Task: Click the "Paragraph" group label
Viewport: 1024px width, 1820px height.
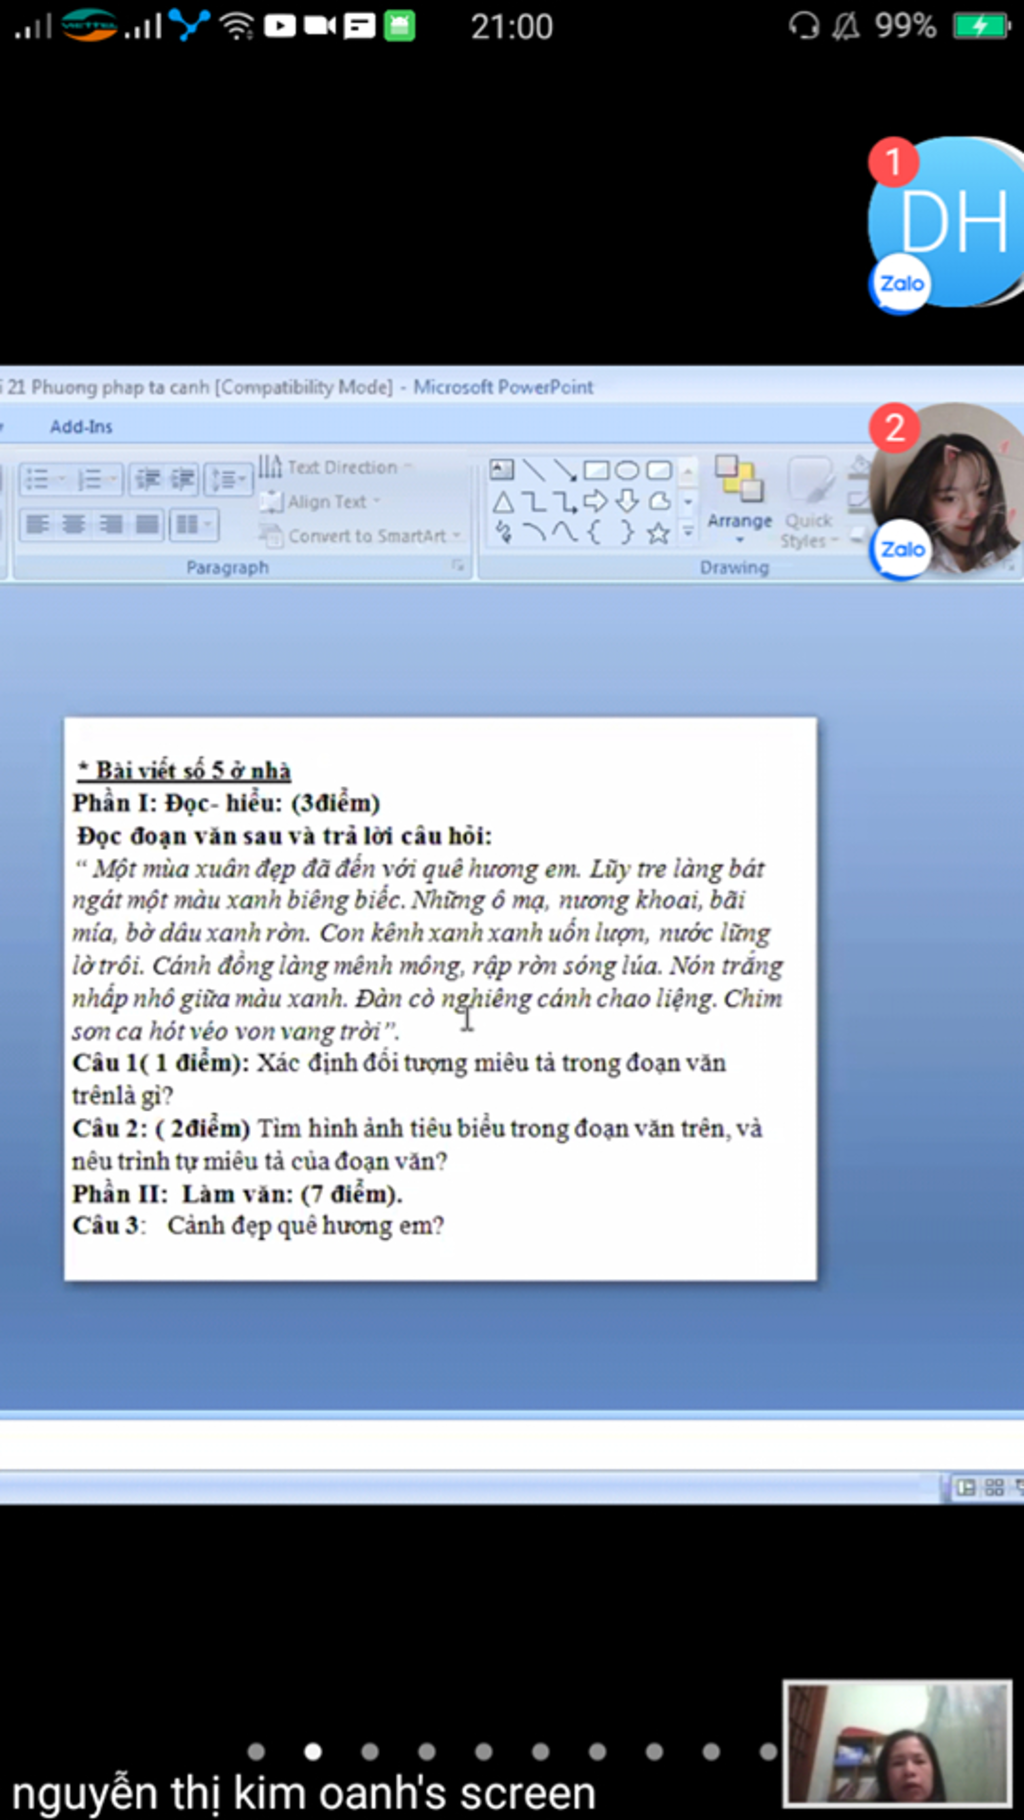Action: [227, 567]
